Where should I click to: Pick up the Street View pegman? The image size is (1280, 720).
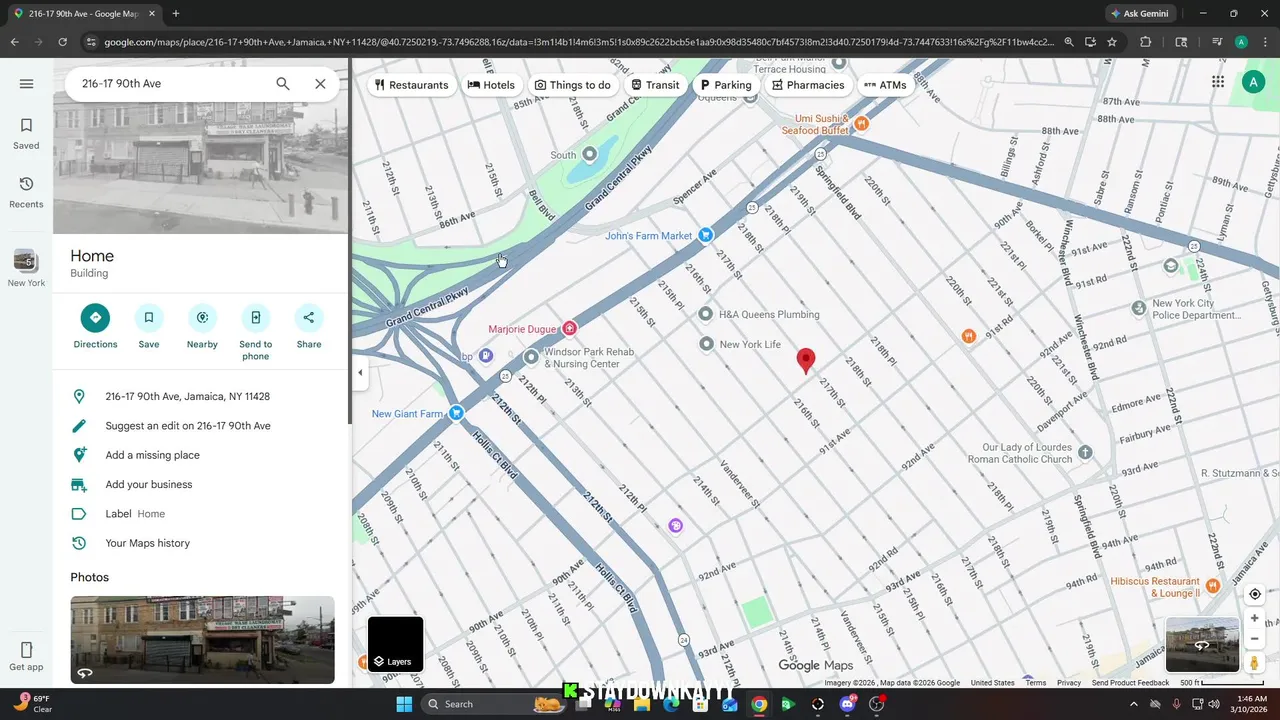tap(1255, 663)
